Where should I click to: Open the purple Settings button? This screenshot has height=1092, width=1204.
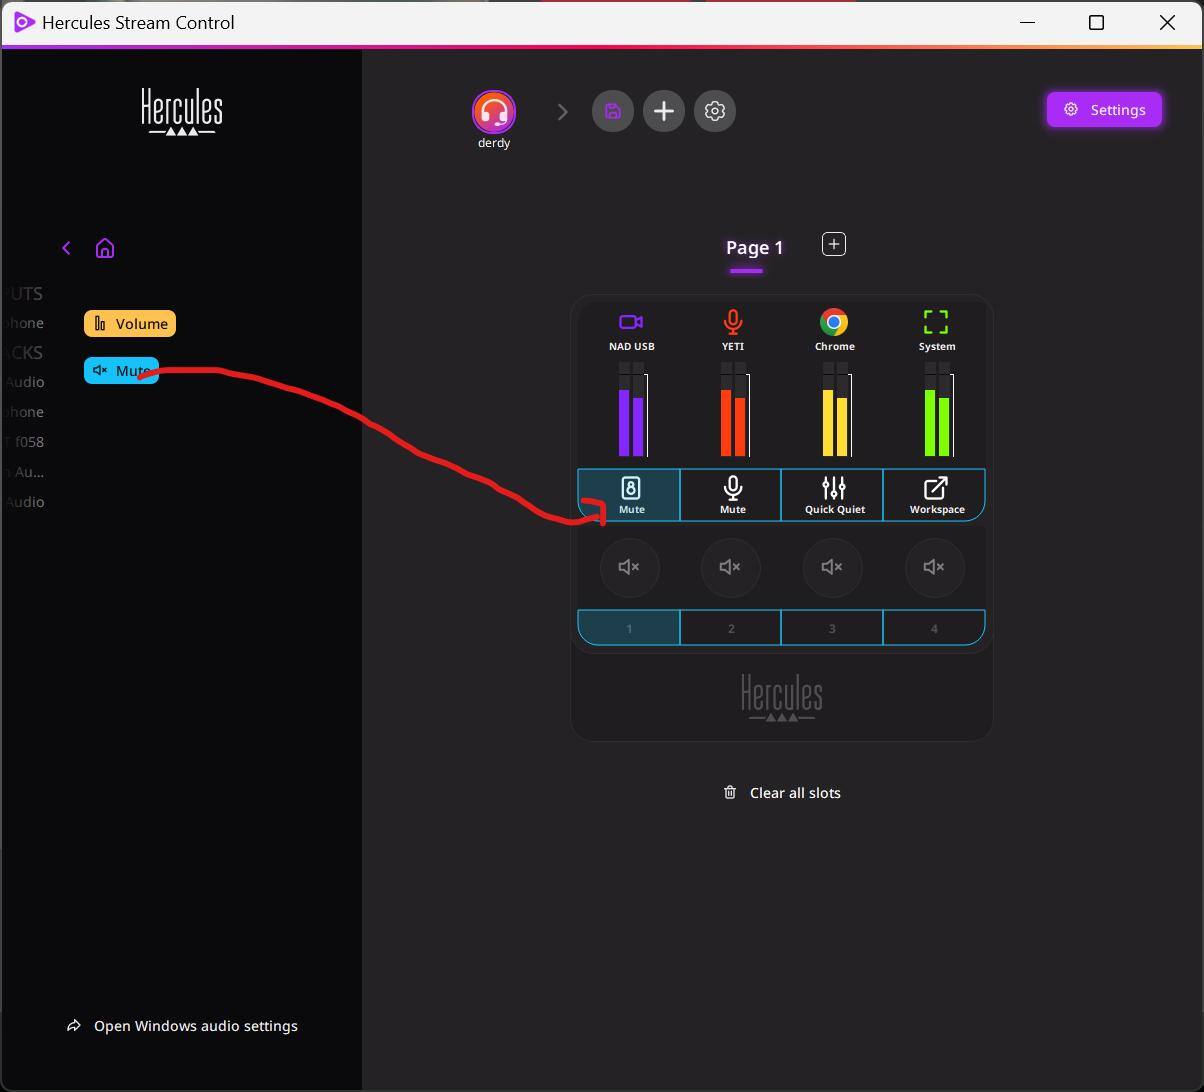point(1104,110)
